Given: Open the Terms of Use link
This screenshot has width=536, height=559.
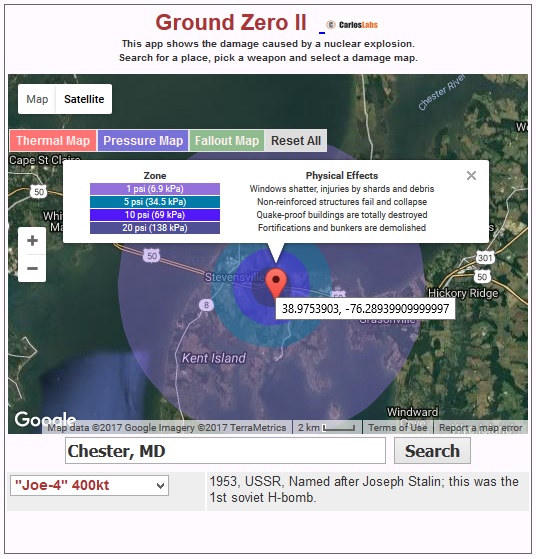Looking at the screenshot, I should coord(398,427).
